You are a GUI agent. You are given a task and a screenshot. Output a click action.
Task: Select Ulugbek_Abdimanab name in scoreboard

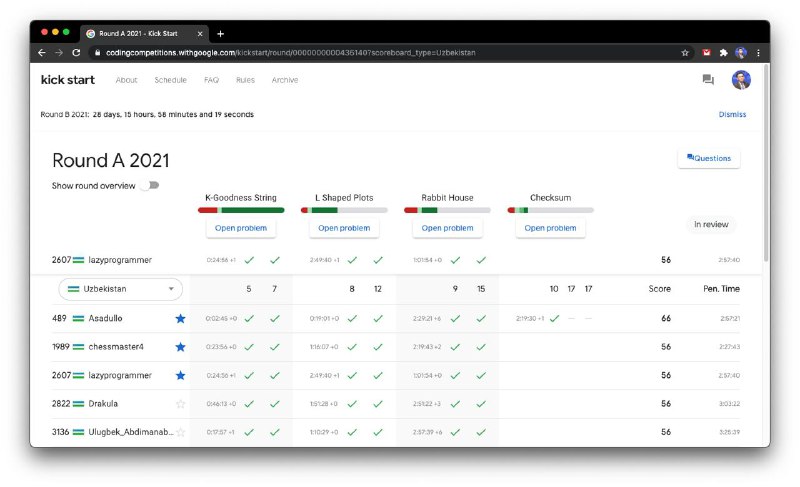pos(131,432)
